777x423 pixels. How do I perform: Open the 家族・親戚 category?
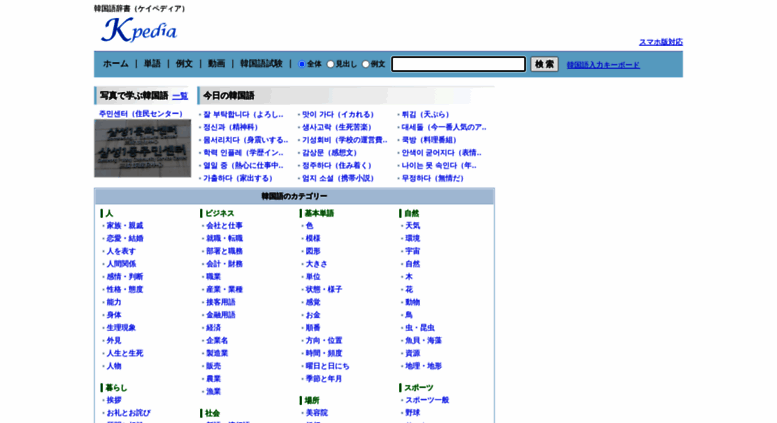(x=125, y=226)
